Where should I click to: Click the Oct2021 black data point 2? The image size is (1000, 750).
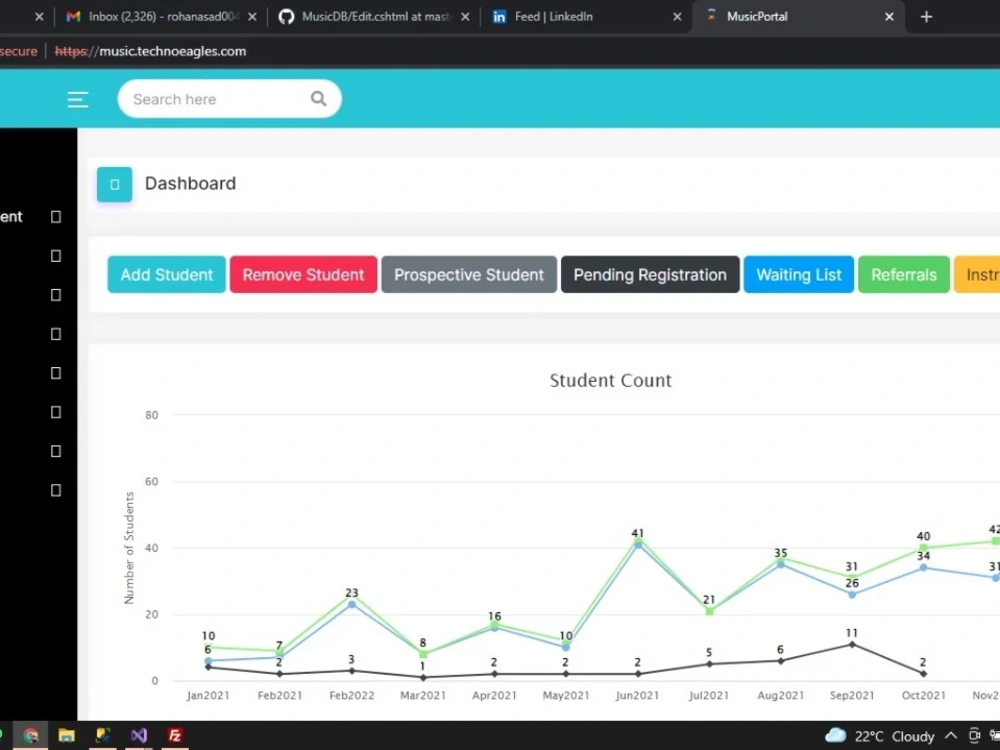923,673
